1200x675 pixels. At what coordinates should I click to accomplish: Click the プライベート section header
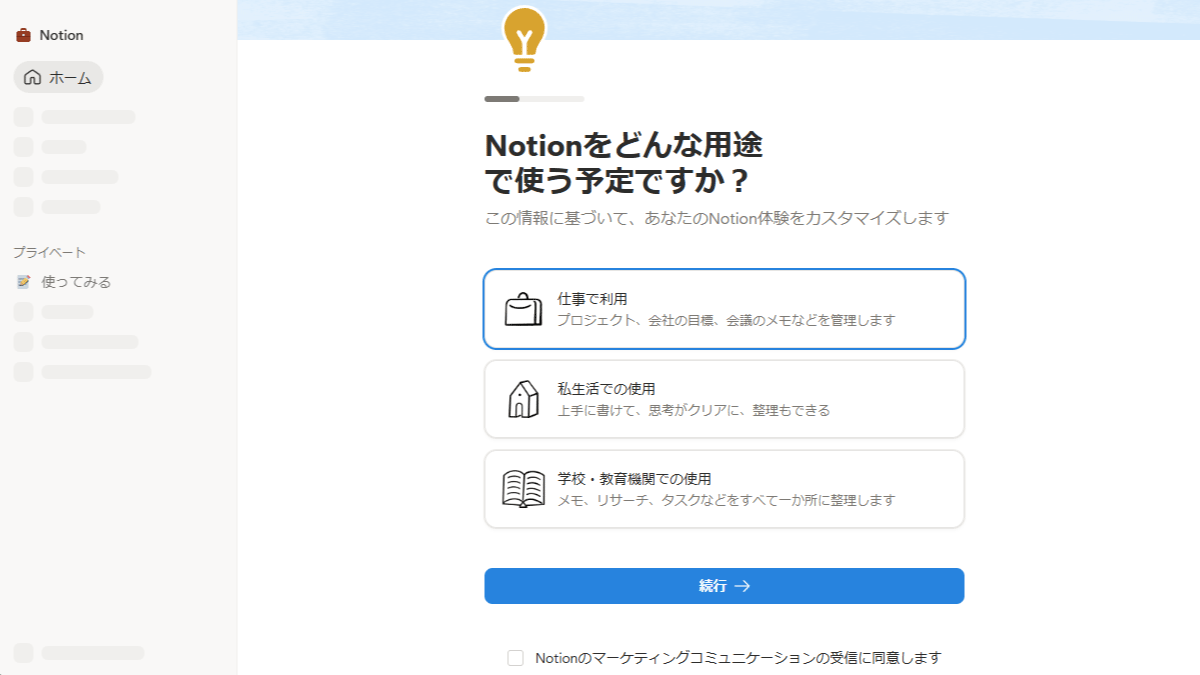coord(50,252)
